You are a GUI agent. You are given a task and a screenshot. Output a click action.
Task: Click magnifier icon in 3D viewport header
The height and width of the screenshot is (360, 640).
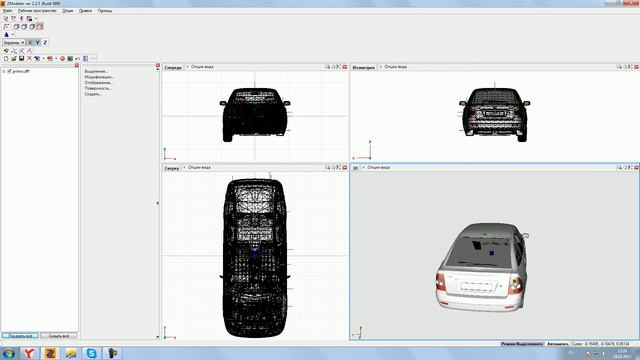tap(619, 167)
